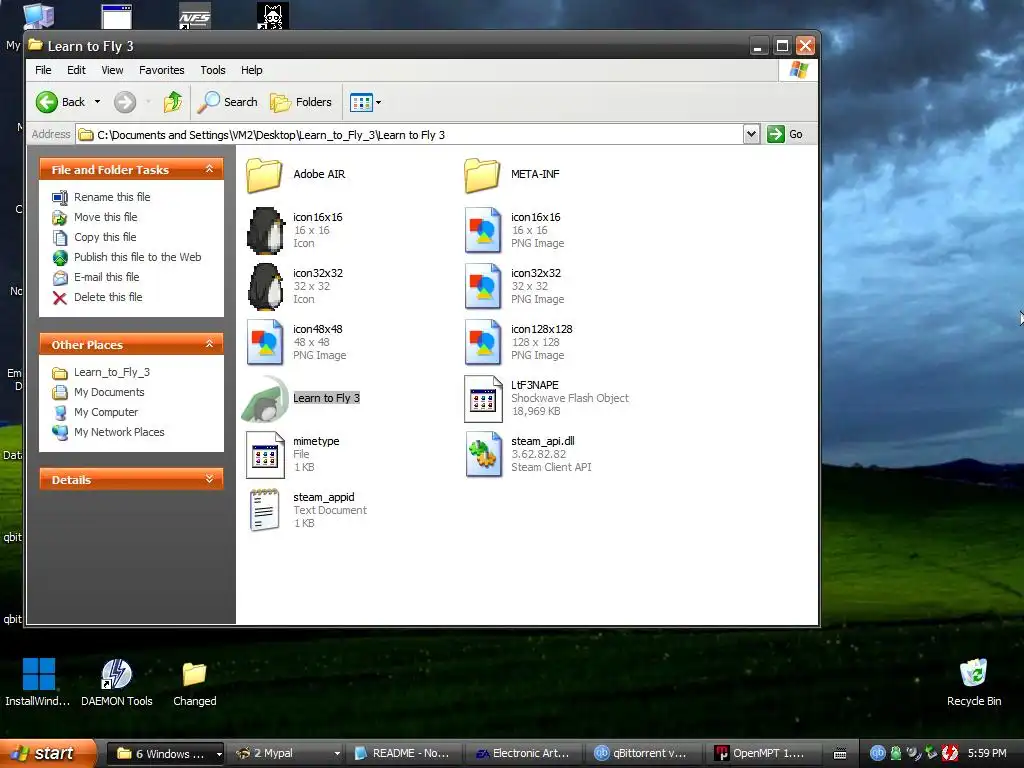Click E-mail this file link
The image size is (1024, 768).
click(x=106, y=277)
